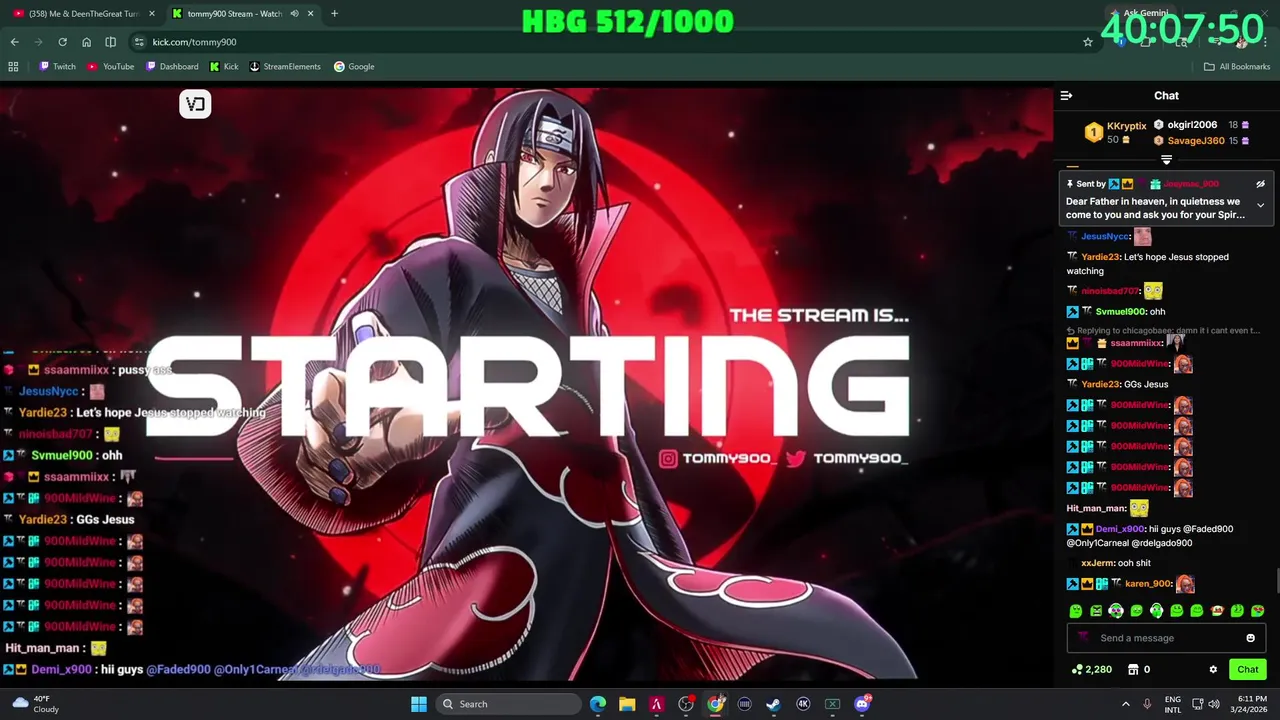Open the Google bookmark

click(x=354, y=67)
